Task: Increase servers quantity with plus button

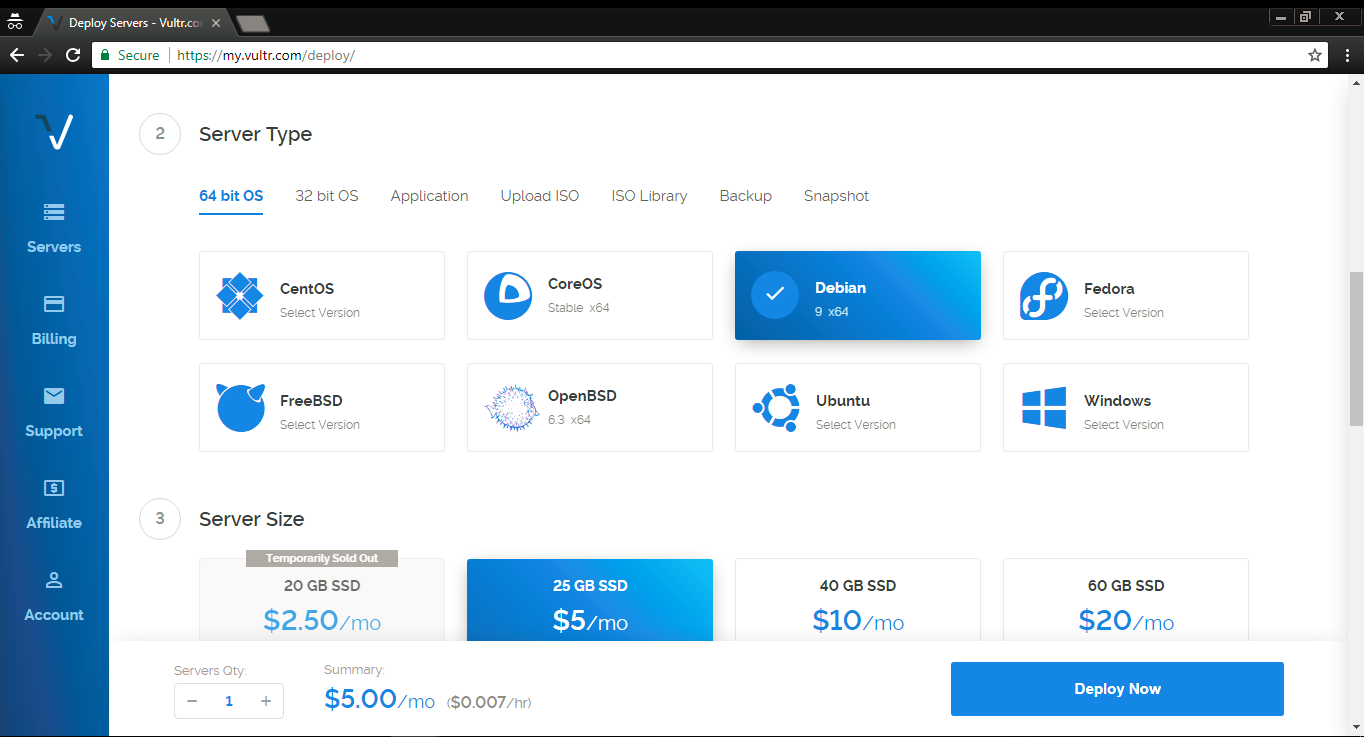Action: [266, 701]
